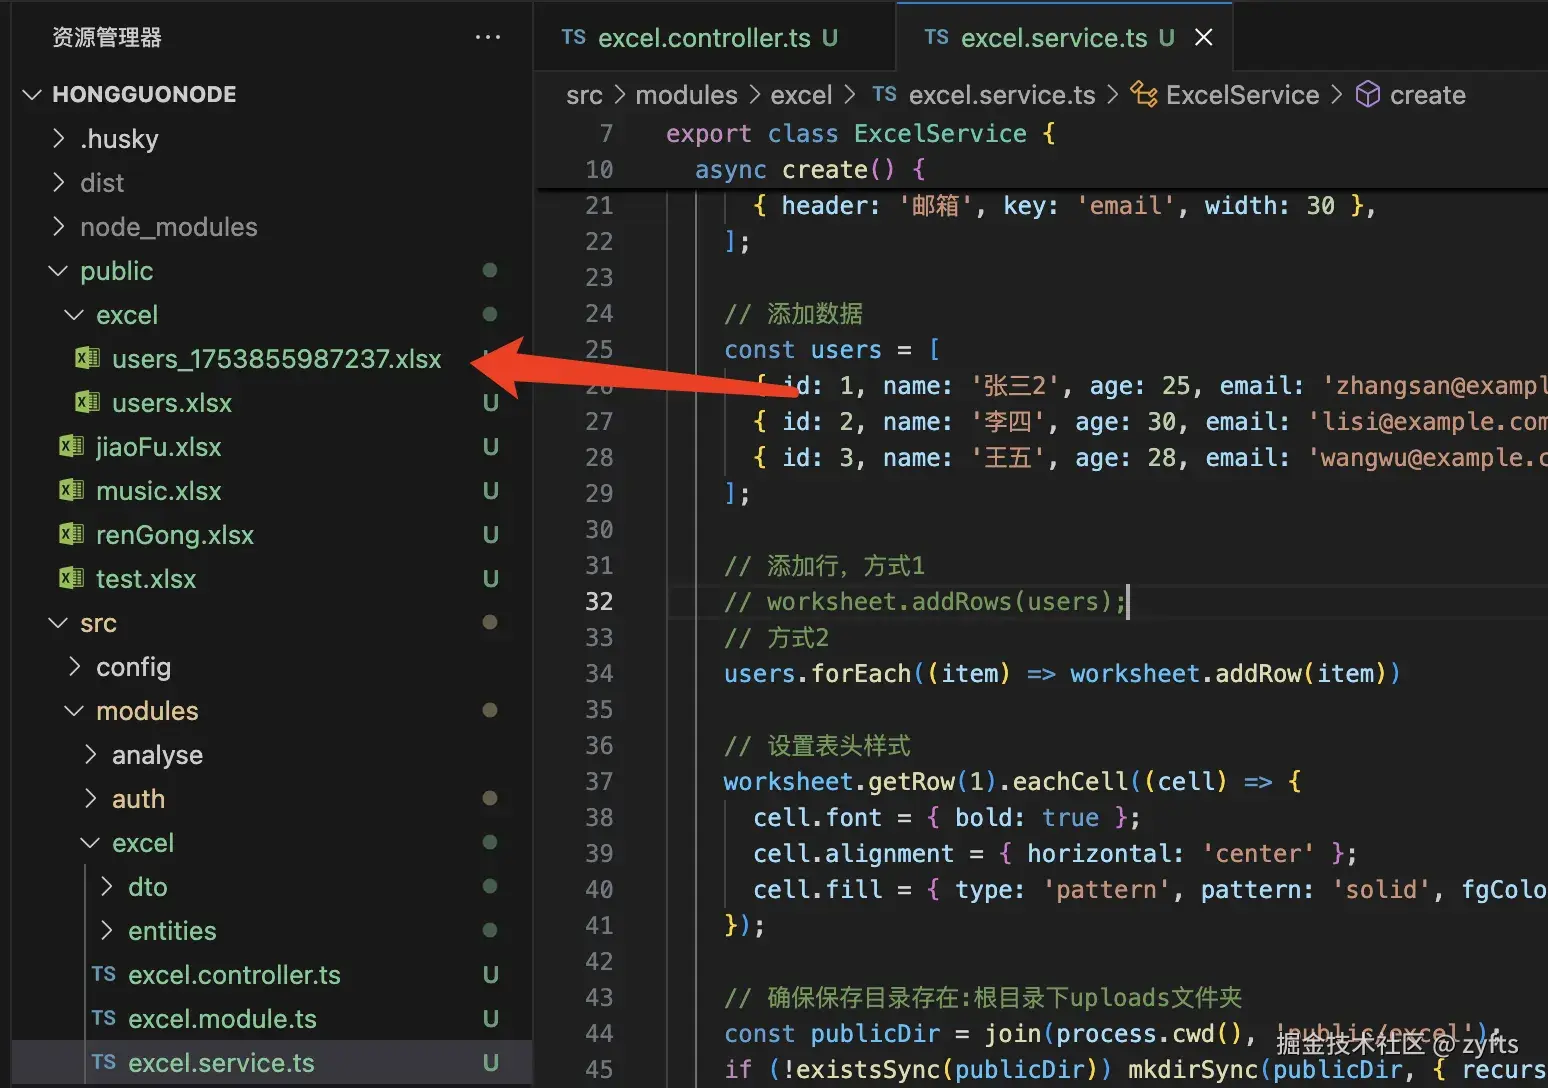Open music.xlsx file
This screenshot has height=1088, width=1548.
(158, 490)
